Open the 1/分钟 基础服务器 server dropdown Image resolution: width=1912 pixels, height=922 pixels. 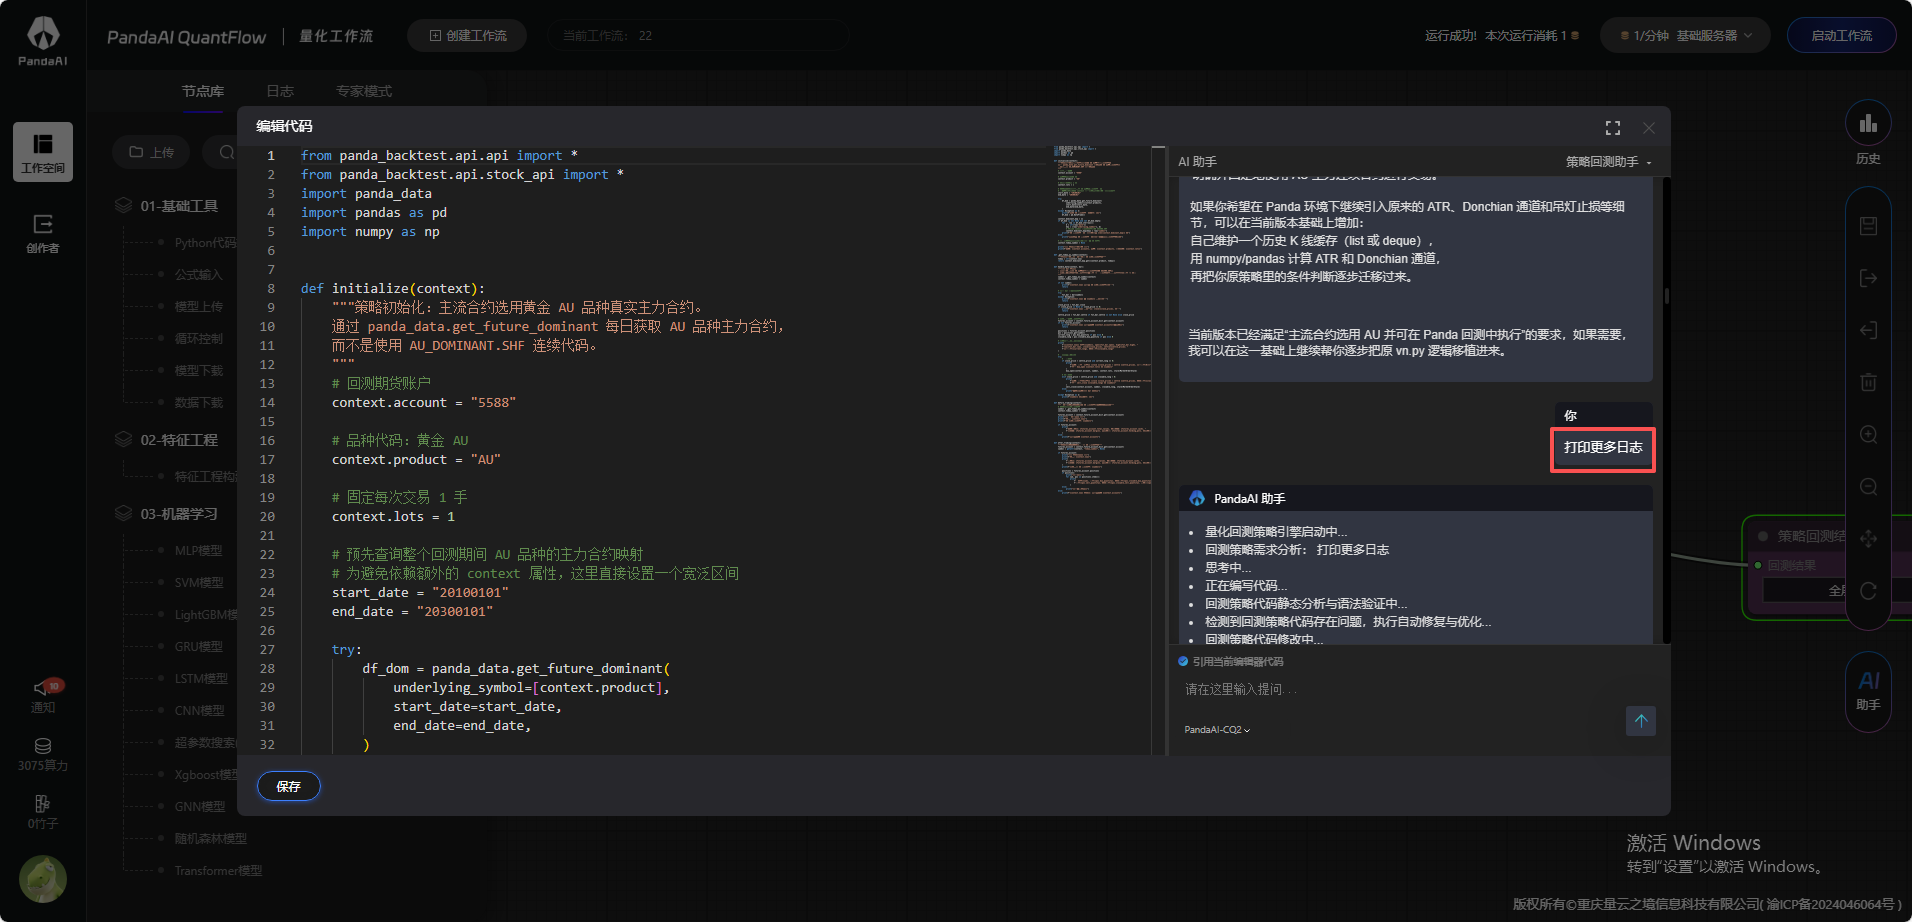click(1685, 35)
